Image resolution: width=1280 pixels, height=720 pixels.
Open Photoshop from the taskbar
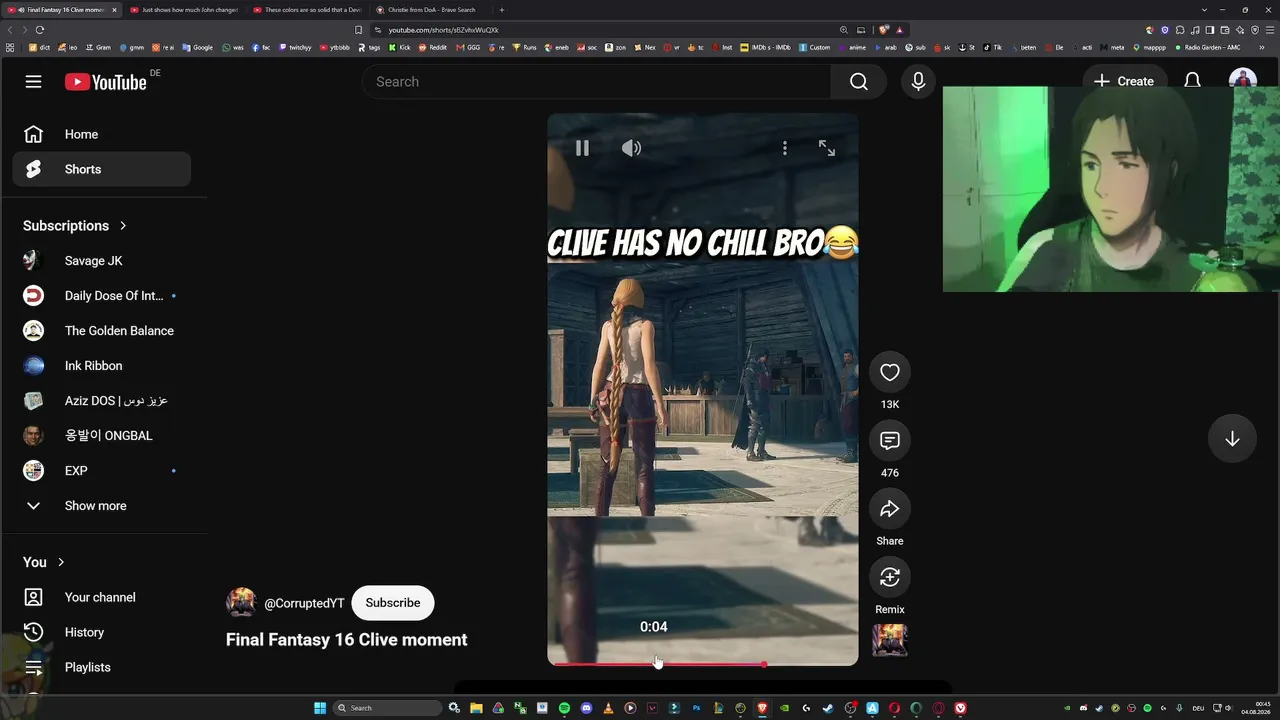click(696, 708)
